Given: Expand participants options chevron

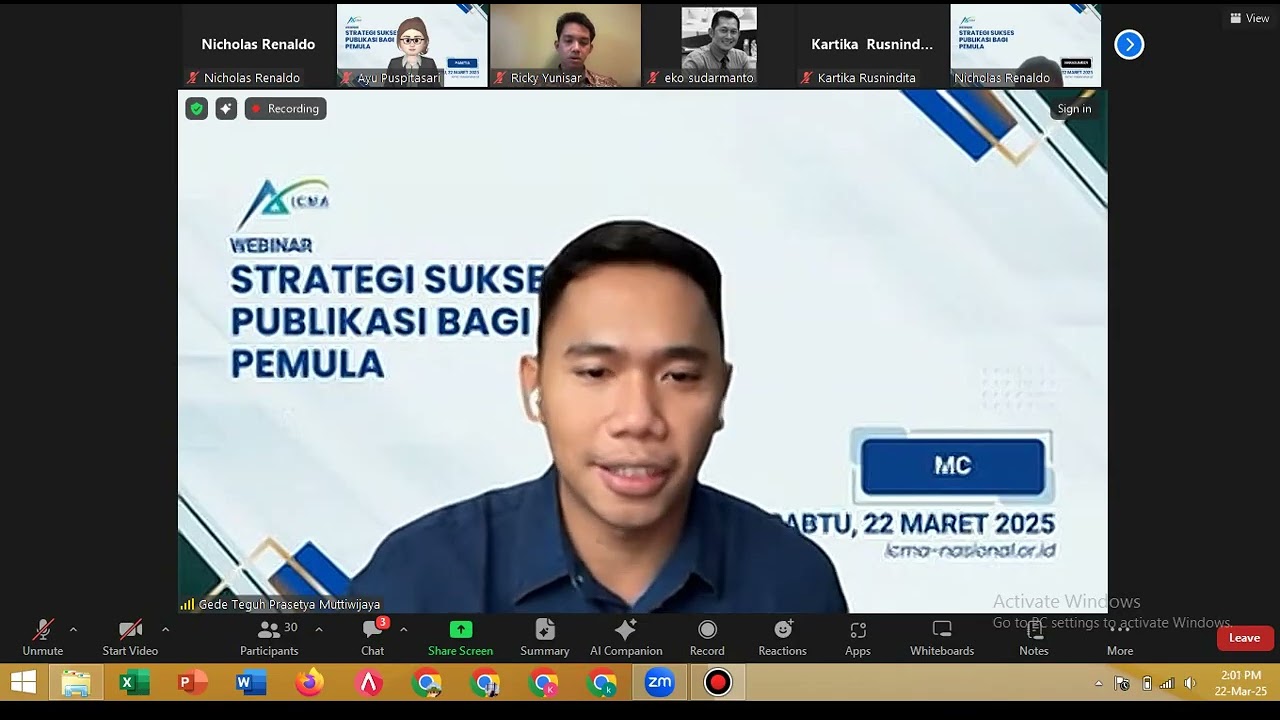Looking at the screenshot, I should point(318,630).
